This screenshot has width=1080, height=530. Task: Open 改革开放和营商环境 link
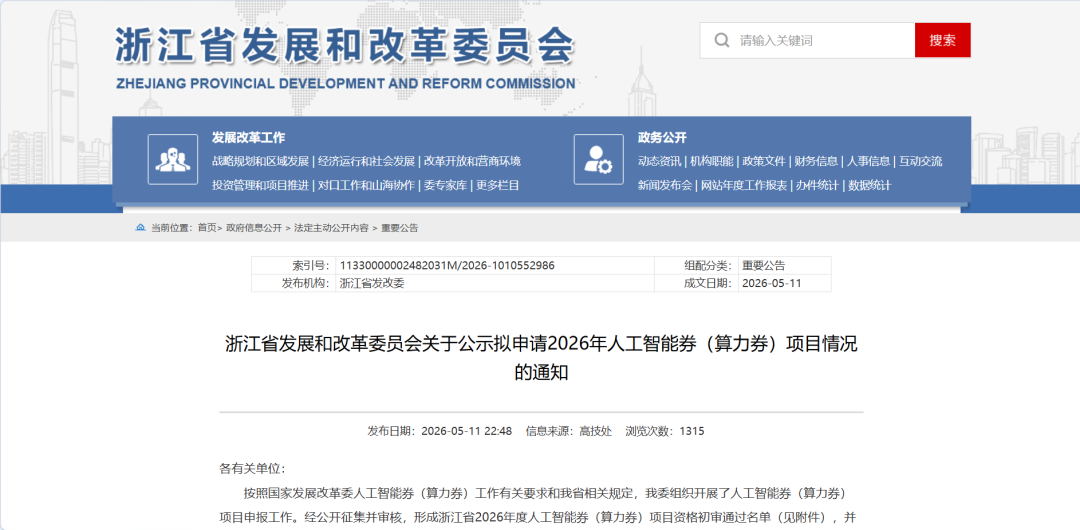(x=472, y=161)
